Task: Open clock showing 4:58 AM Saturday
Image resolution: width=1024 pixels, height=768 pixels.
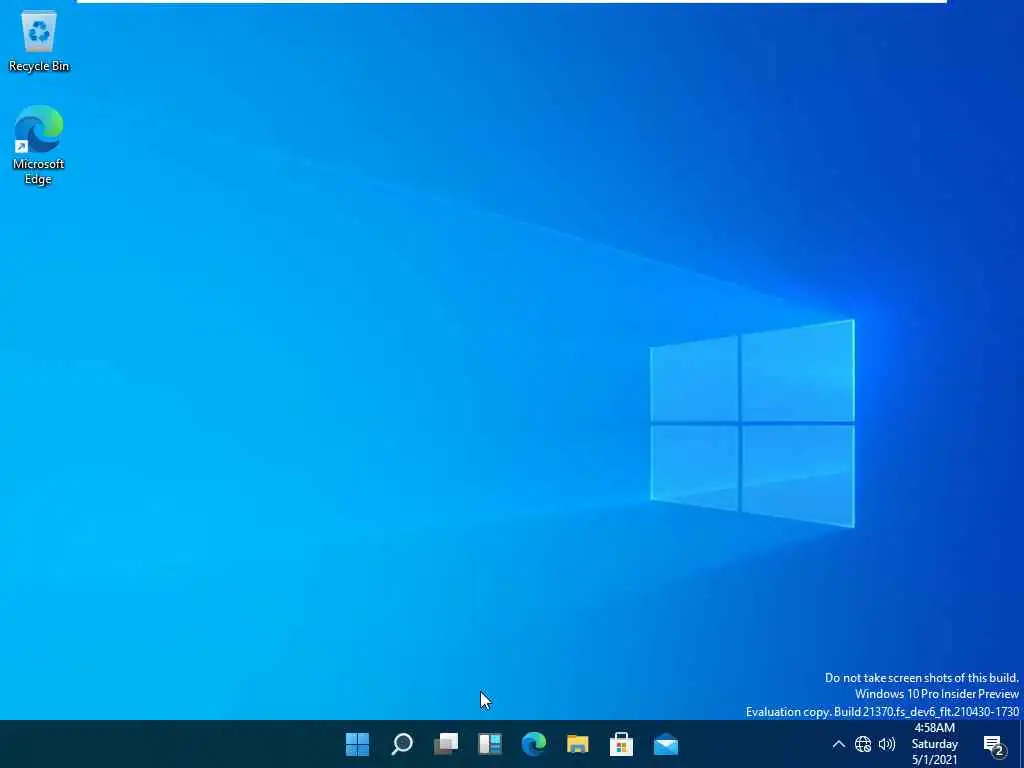Action: [x=935, y=744]
